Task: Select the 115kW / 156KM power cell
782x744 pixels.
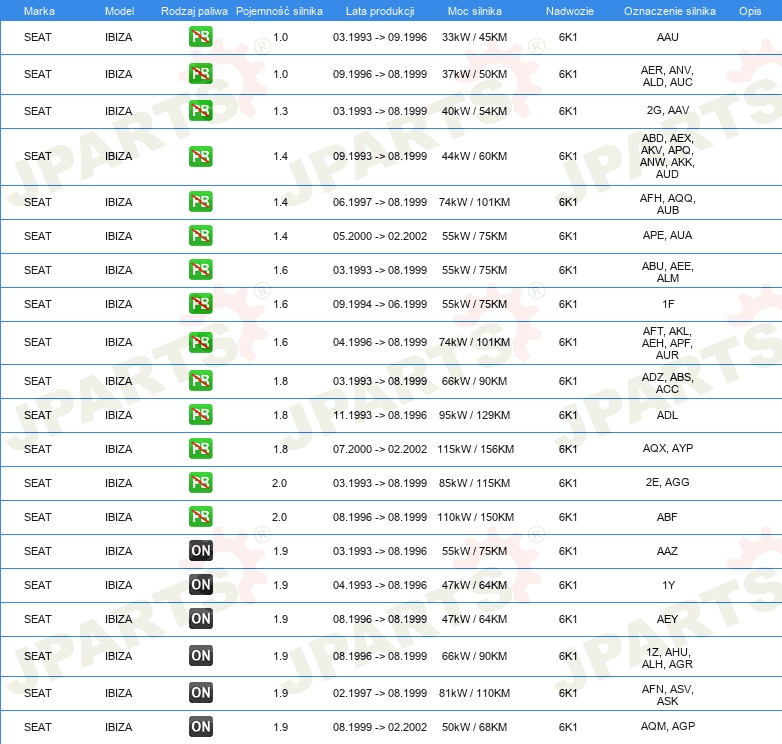Action: click(475, 449)
